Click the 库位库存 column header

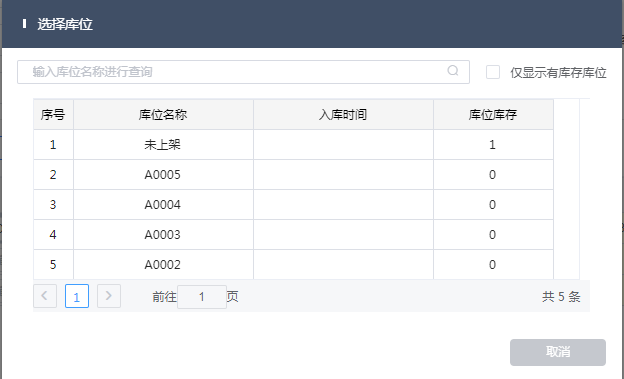tap(493, 115)
